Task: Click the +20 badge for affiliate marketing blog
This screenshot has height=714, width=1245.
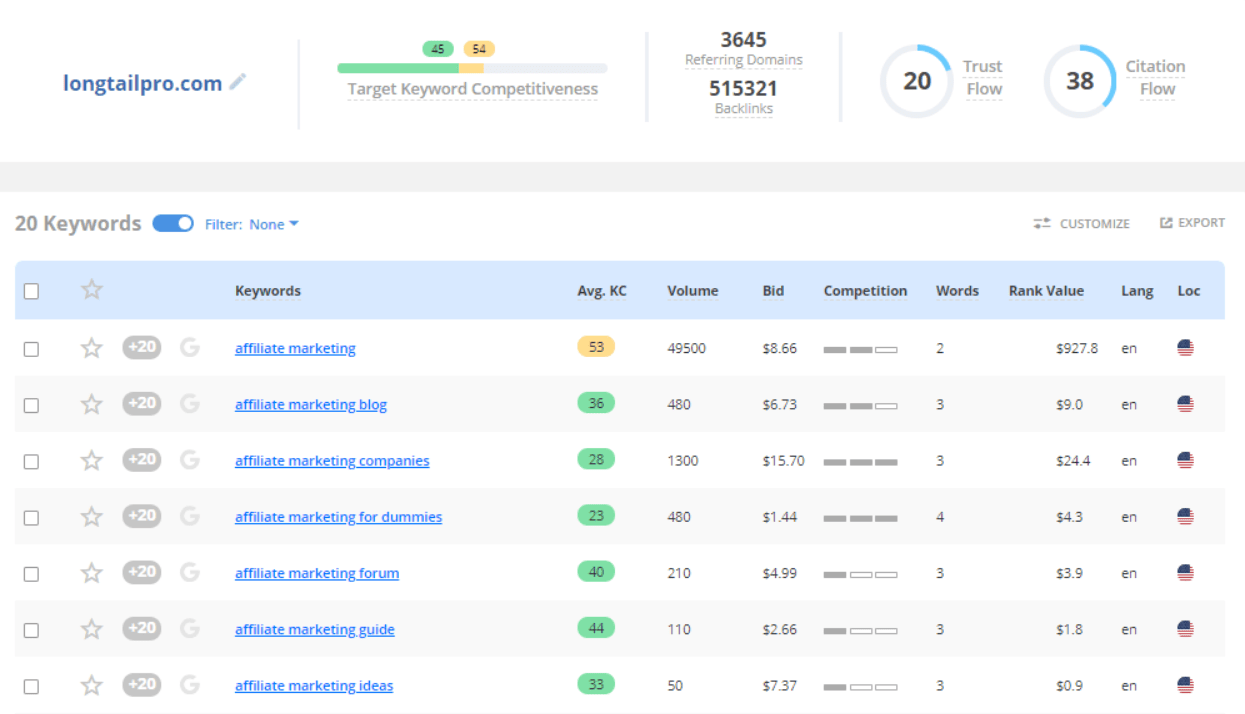Action: (x=141, y=404)
